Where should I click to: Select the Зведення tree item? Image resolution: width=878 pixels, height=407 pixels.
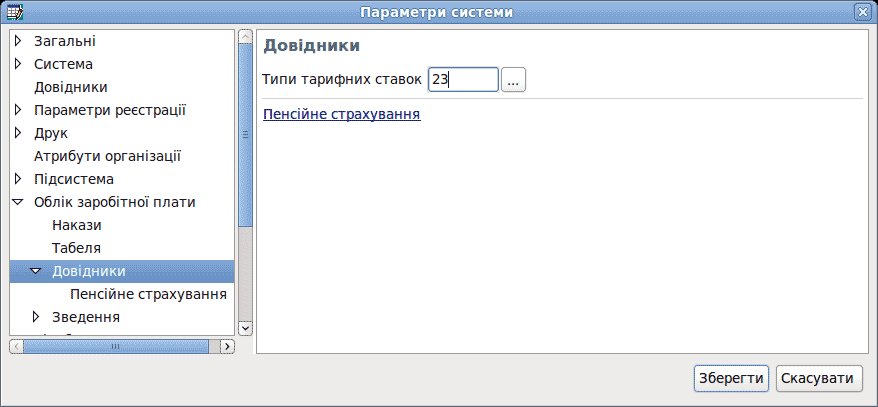point(86,317)
